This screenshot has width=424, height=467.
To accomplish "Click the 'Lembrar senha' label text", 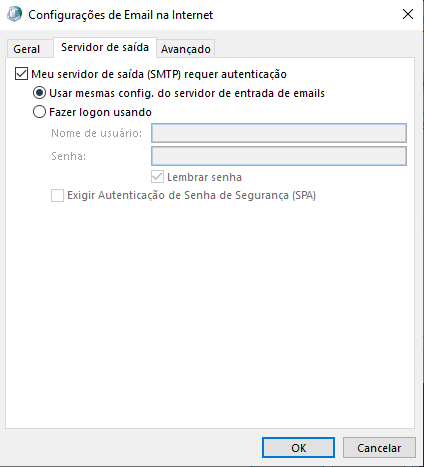I will 204,177.
